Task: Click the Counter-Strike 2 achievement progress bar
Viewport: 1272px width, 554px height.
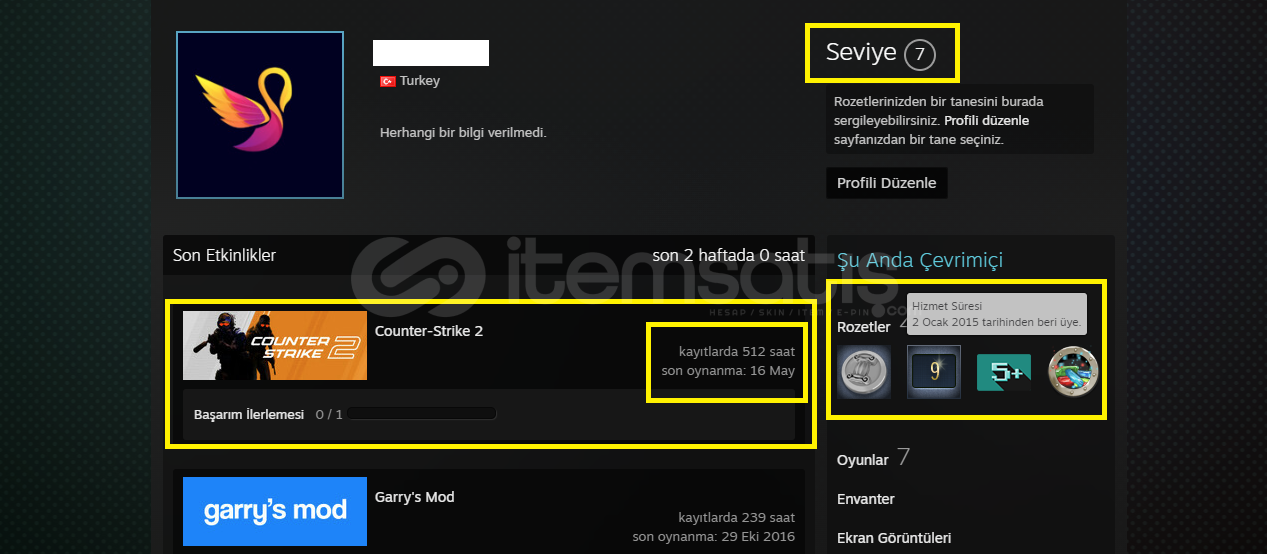Action: [x=422, y=414]
